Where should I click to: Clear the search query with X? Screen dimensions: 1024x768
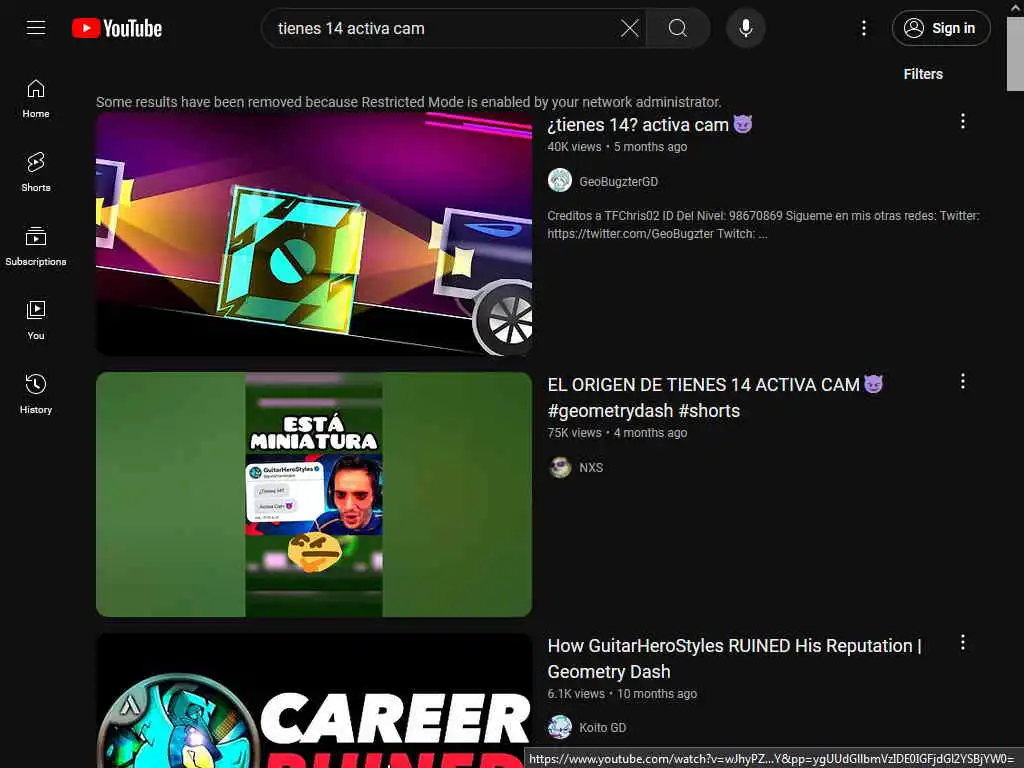[630, 28]
